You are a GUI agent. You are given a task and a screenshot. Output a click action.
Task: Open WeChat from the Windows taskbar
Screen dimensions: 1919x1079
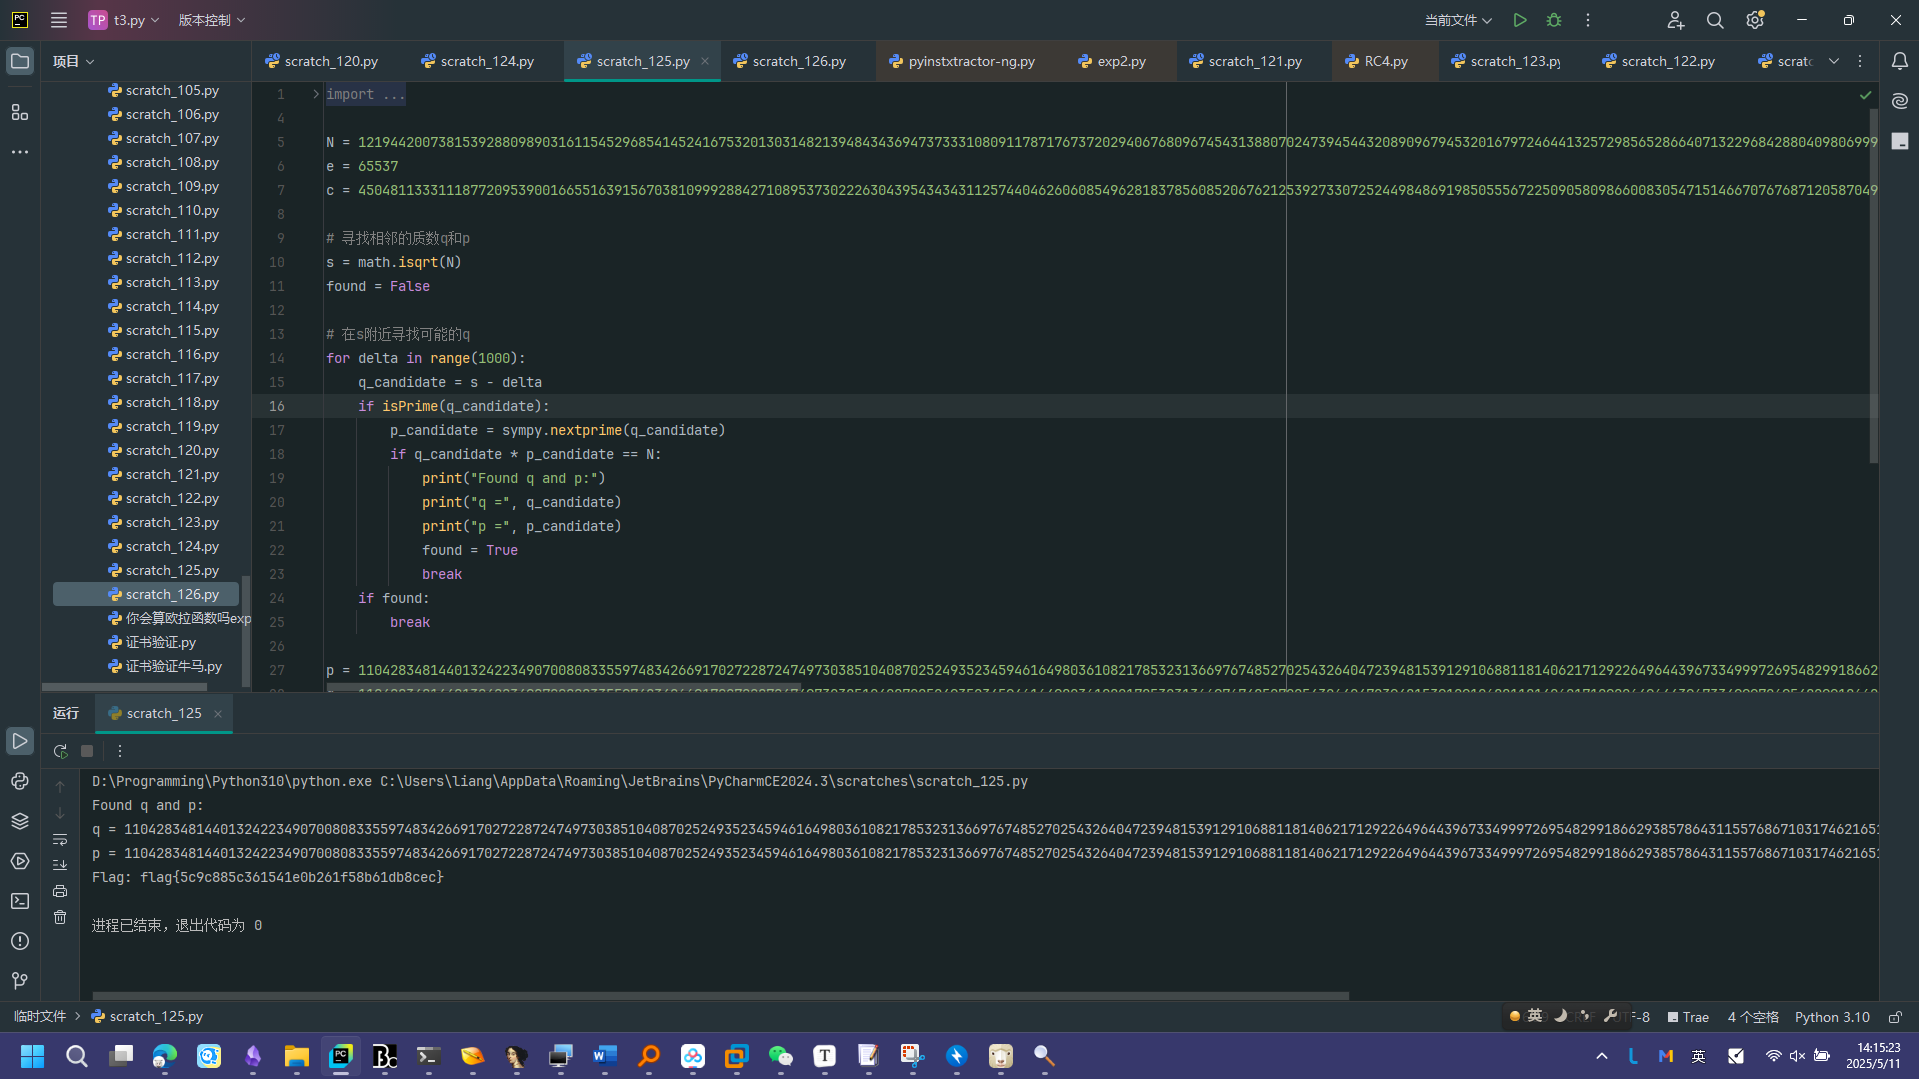tap(780, 1056)
